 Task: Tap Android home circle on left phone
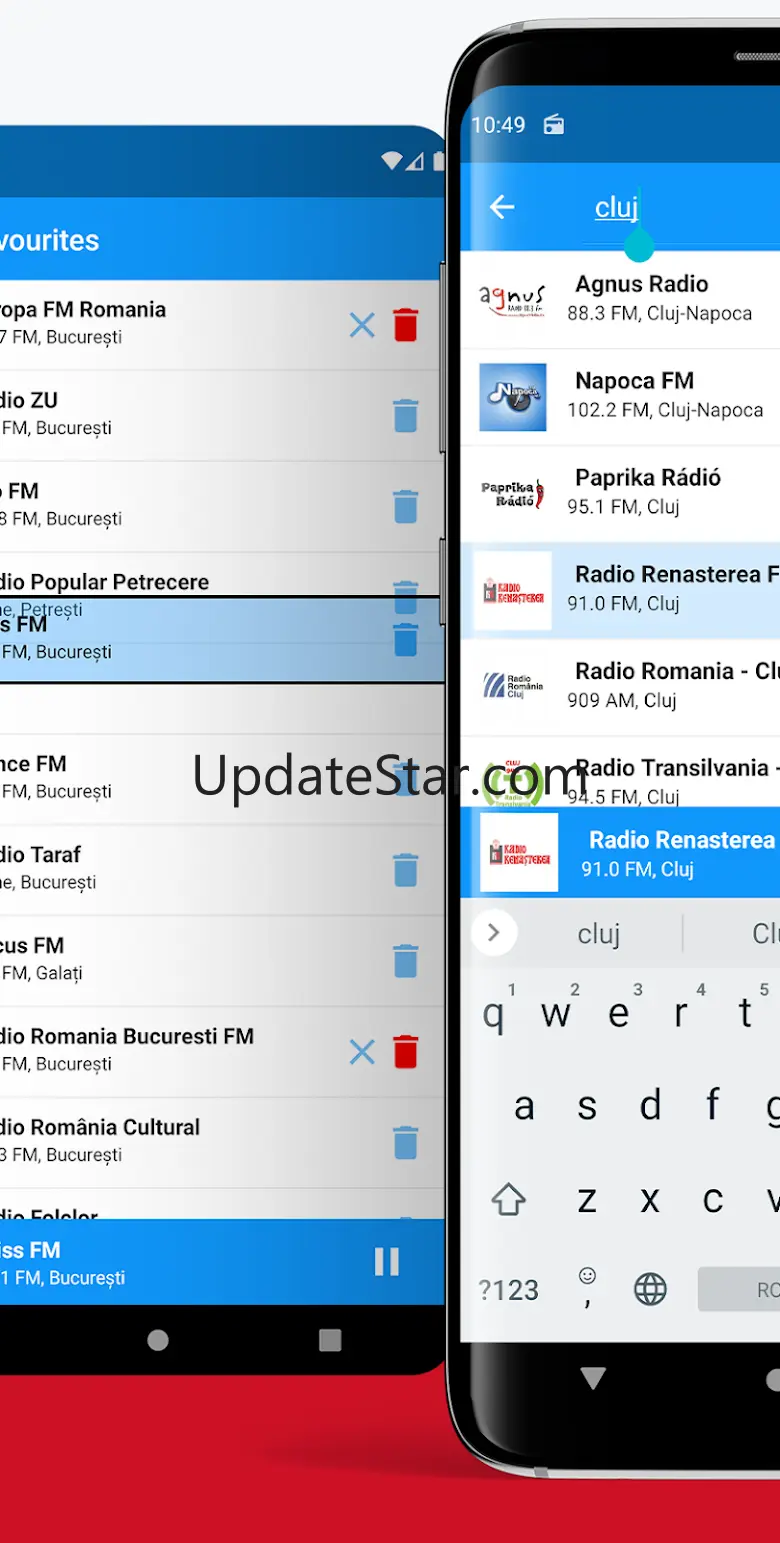158,1340
